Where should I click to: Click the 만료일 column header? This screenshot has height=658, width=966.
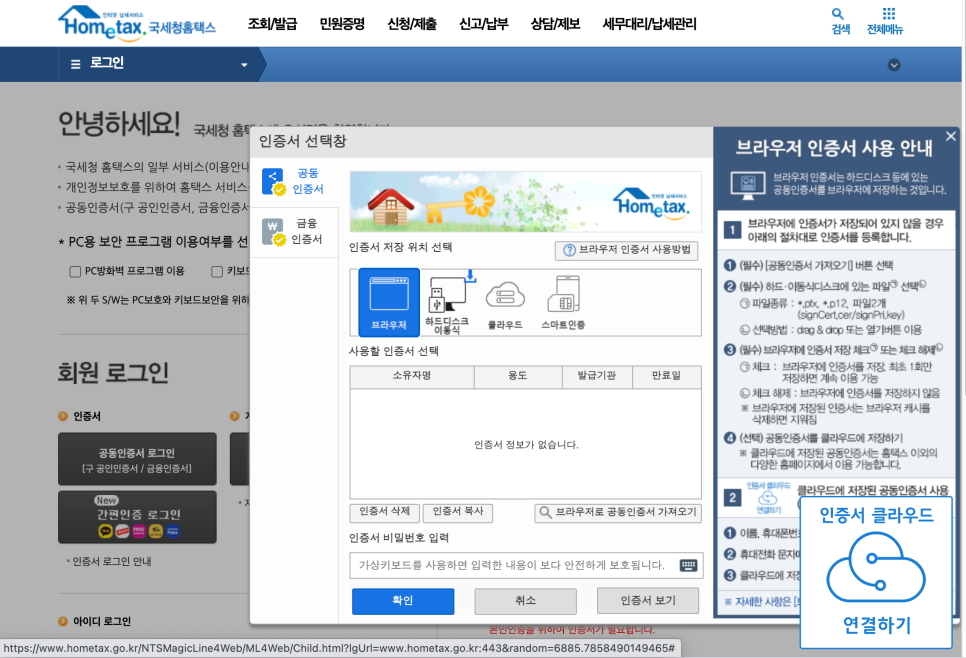point(667,376)
